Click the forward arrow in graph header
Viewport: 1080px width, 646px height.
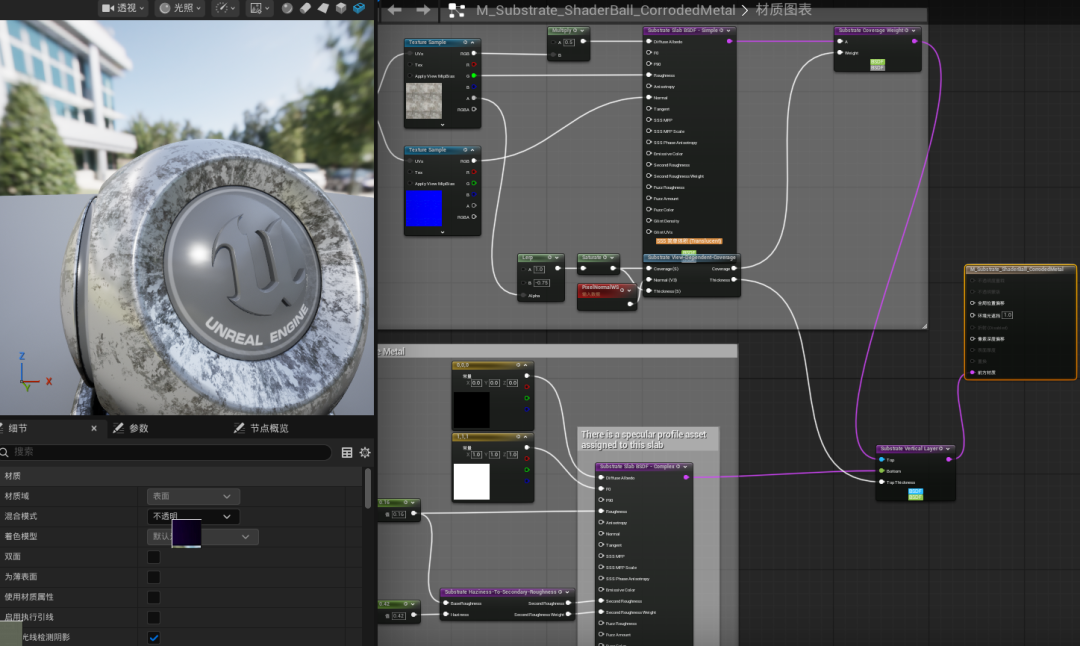click(424, 10)
